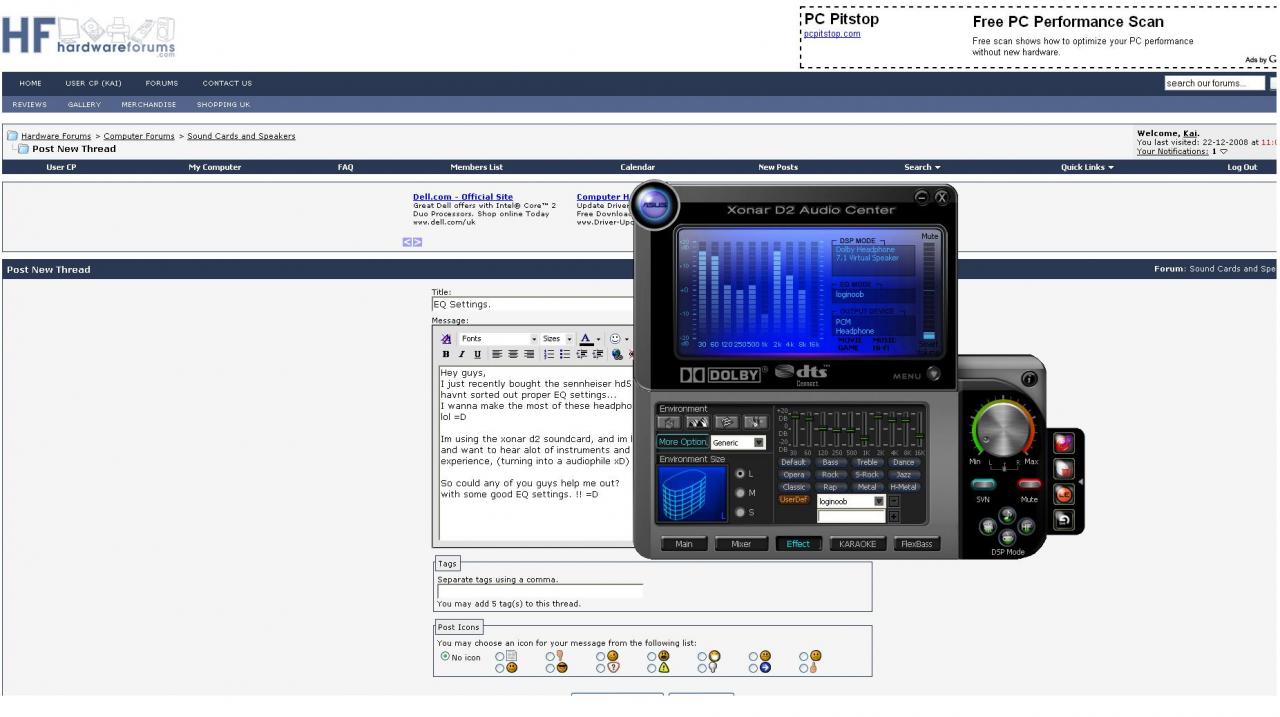Switch to the Effect tab
1280x717 pixels.
coord(798,544)
